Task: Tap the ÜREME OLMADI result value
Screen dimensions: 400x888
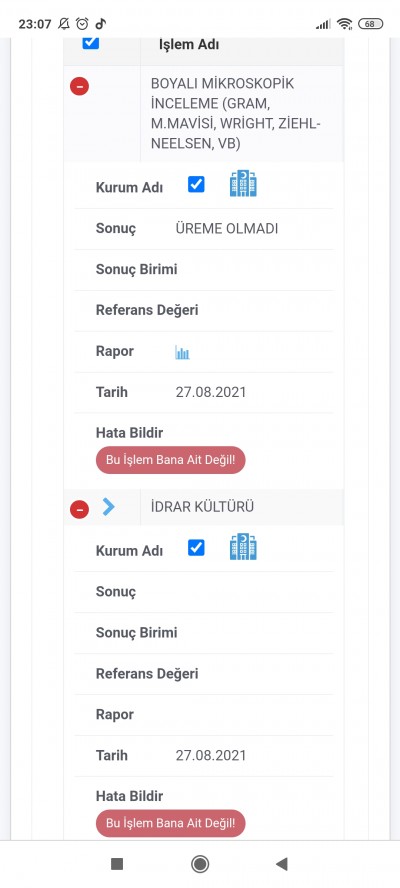Action: pos(227,229)
